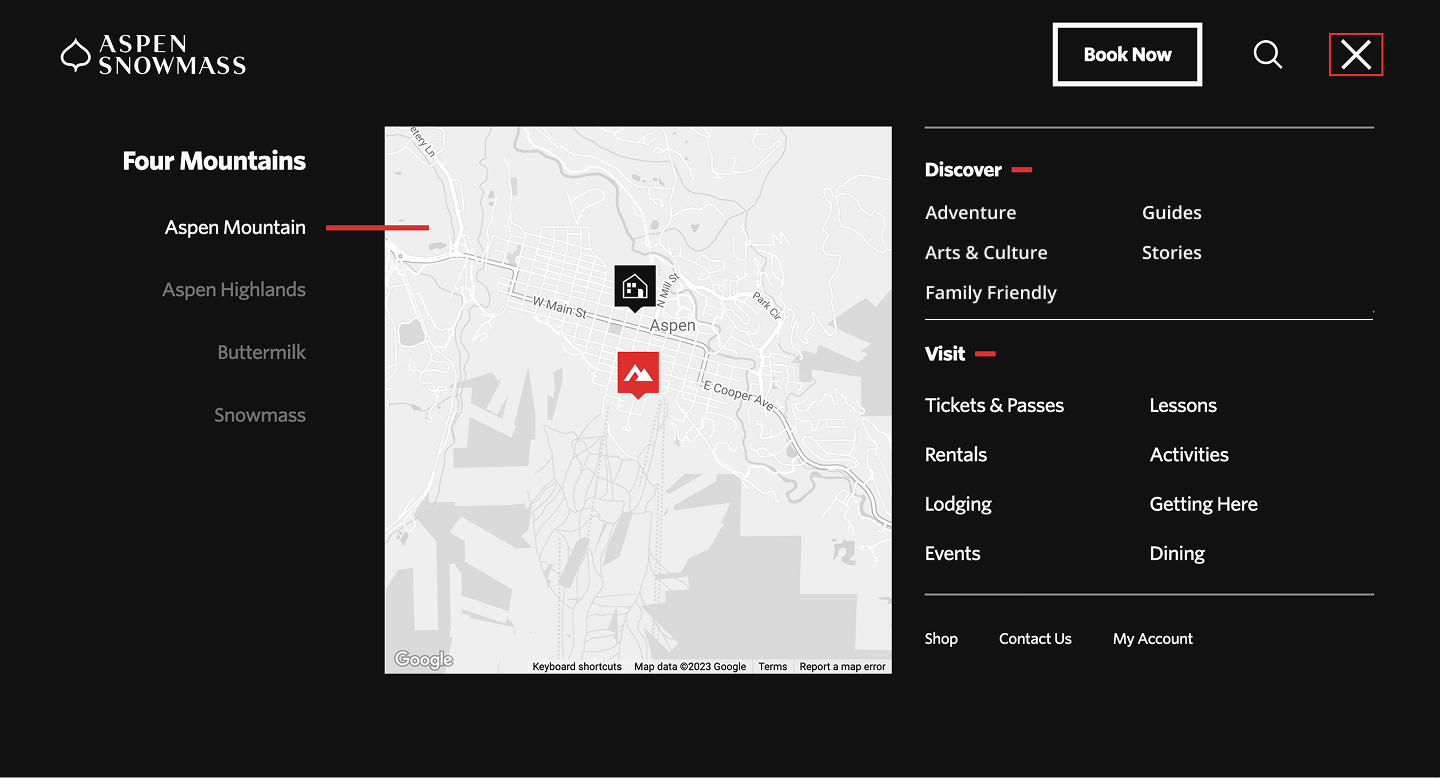Image resolution: width=1440 pixels, height=778 pixels.
Task: Open the Visit section heading
Action: pos(945,354)
